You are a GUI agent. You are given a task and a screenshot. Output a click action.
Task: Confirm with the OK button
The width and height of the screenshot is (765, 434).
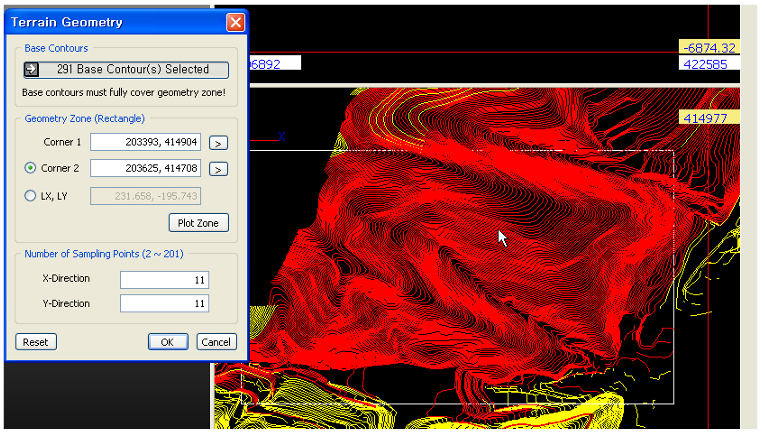(168, 342)
